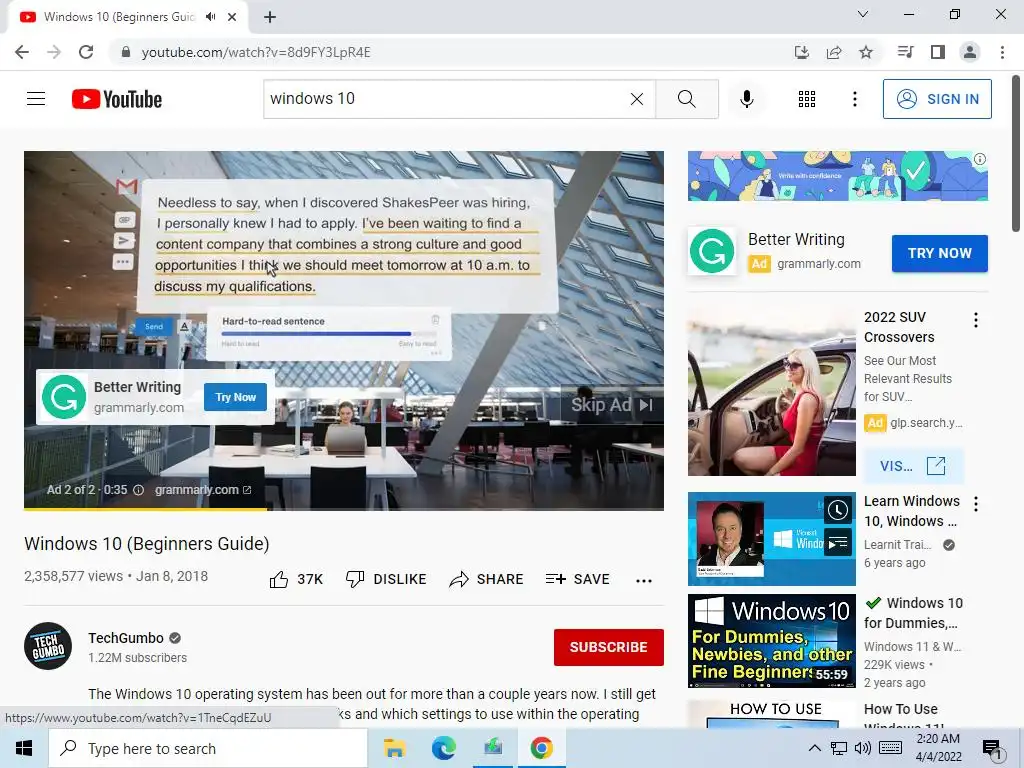Mute the tab via the speaker icon
This screenshot has width=1024, height=768.
[210, 17]
